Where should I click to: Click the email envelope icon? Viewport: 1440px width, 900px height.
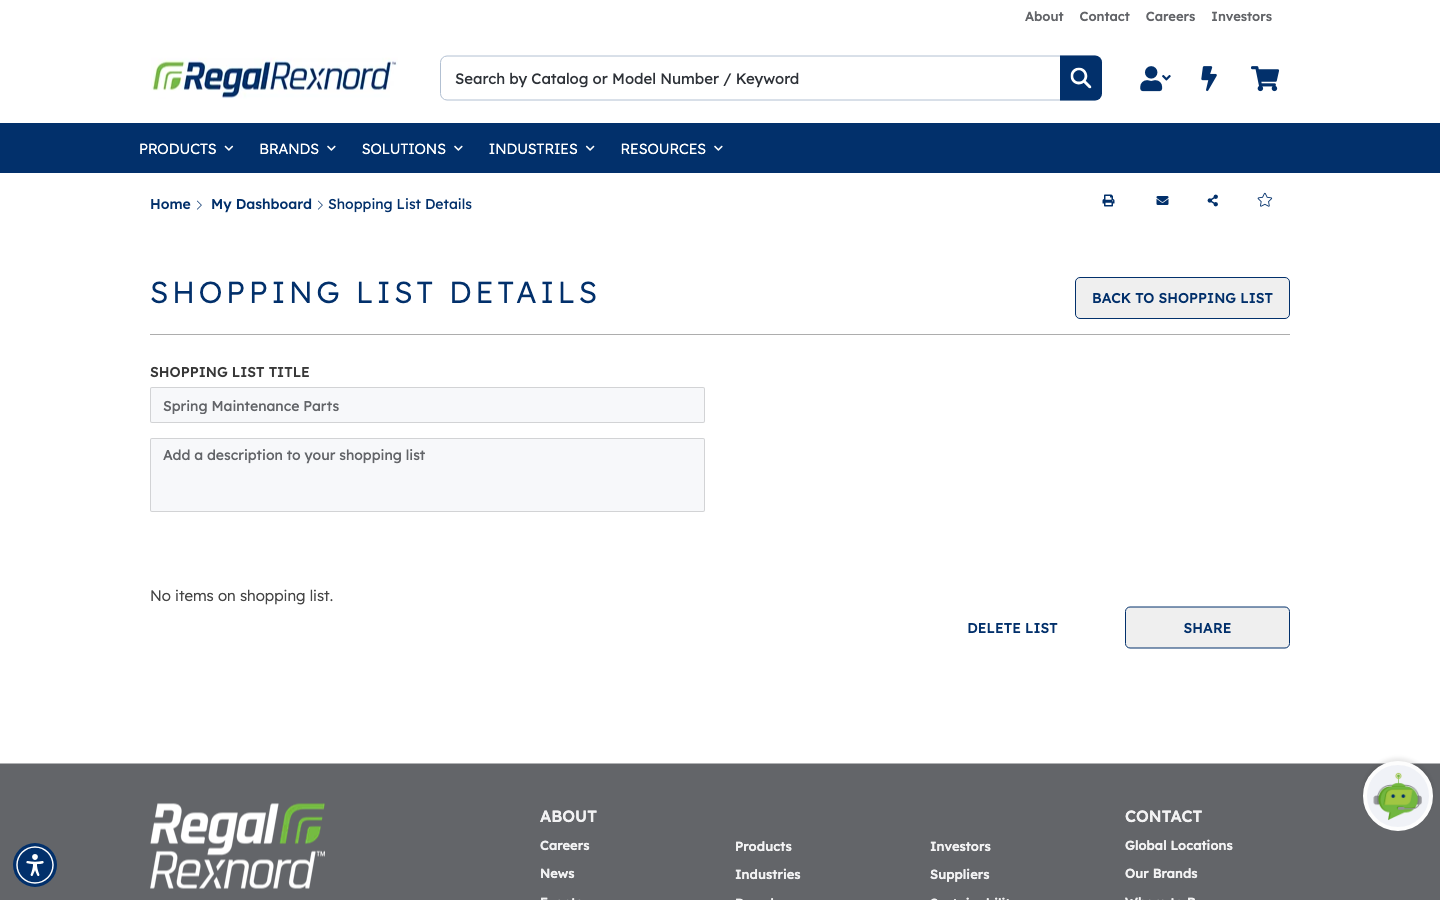[1162, 201]
